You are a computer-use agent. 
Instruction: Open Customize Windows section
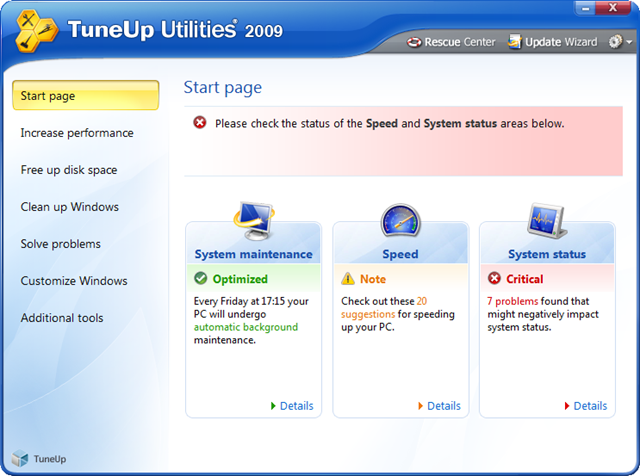tap(74, 281)
